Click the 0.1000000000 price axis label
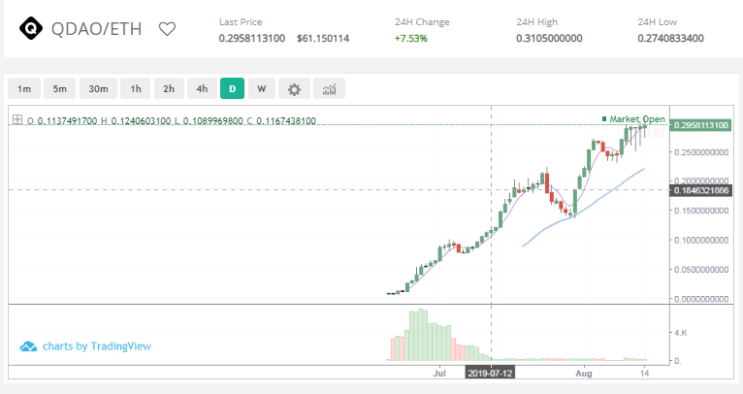743x394 pixels. coord(701,240)
